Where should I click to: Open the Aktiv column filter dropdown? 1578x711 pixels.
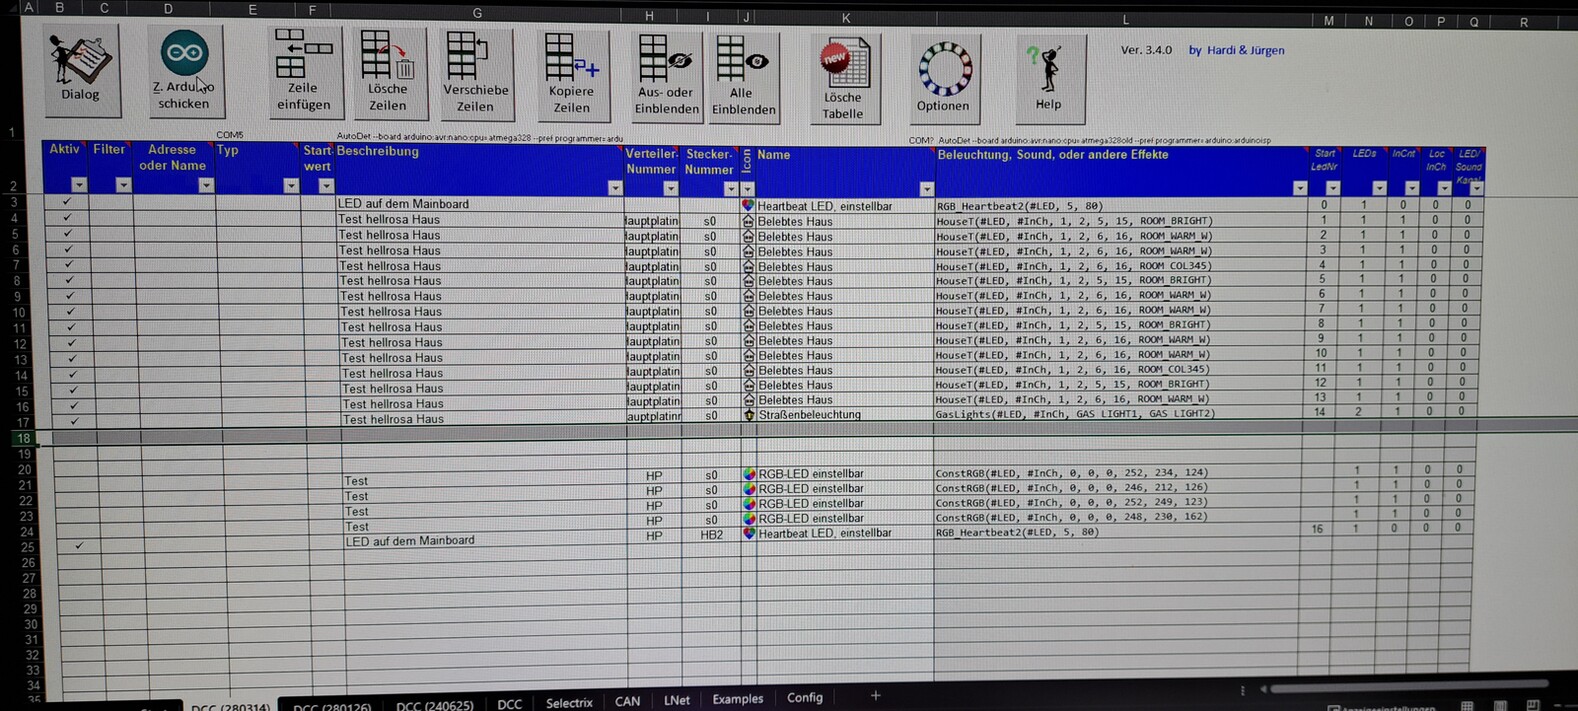tap(79, 185)
